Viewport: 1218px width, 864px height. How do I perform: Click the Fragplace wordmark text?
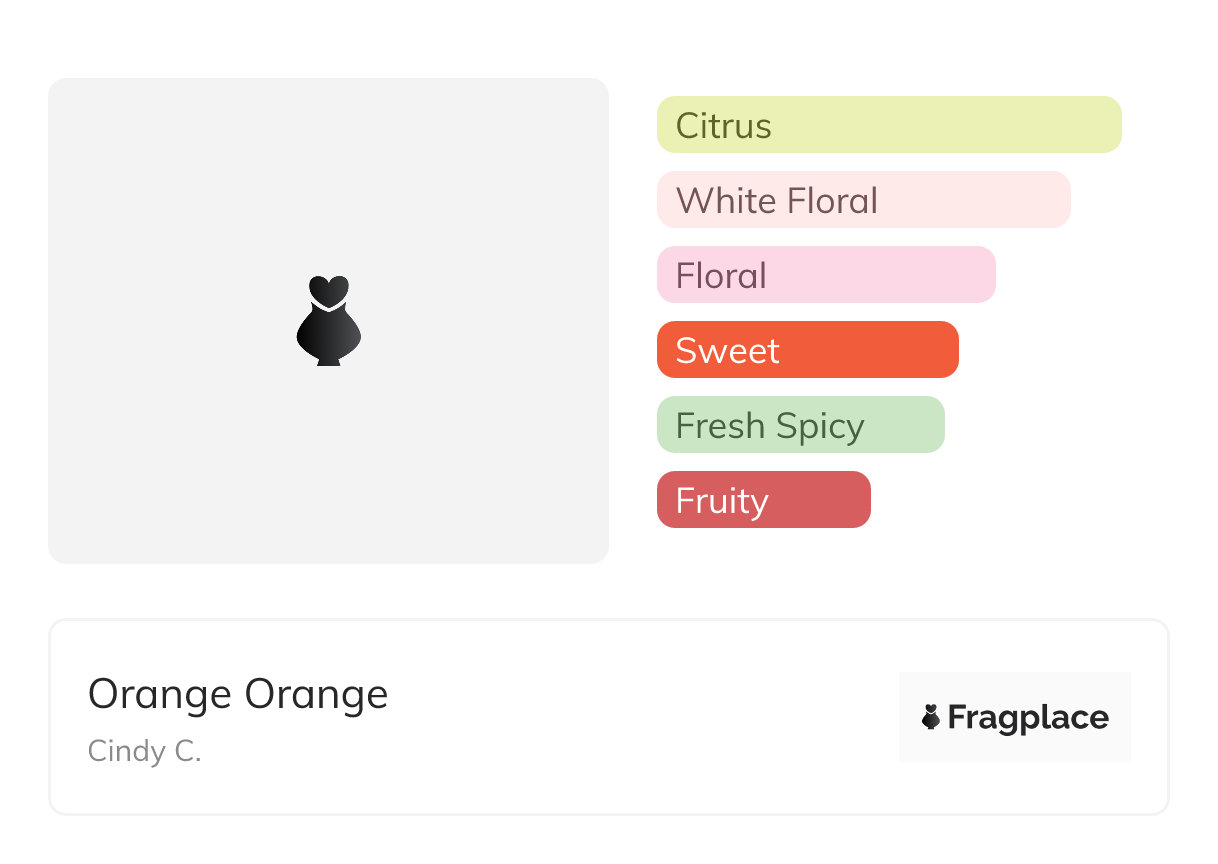1028,718
